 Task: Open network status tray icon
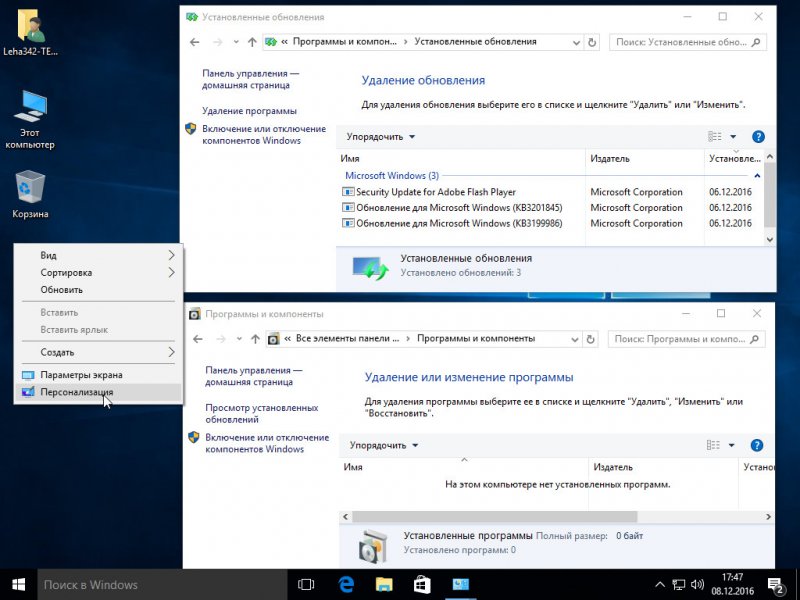(x=679, y=585)
